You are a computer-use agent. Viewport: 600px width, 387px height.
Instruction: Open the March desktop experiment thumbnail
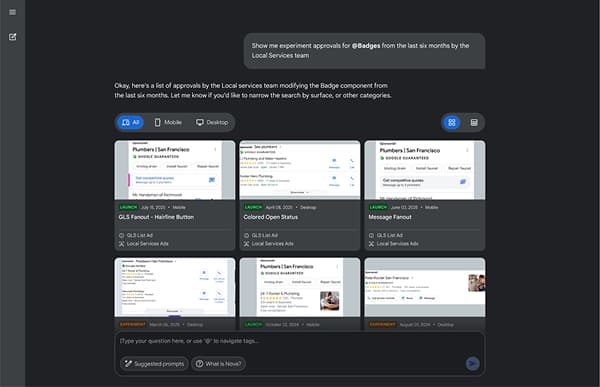[x=175, y=287]
